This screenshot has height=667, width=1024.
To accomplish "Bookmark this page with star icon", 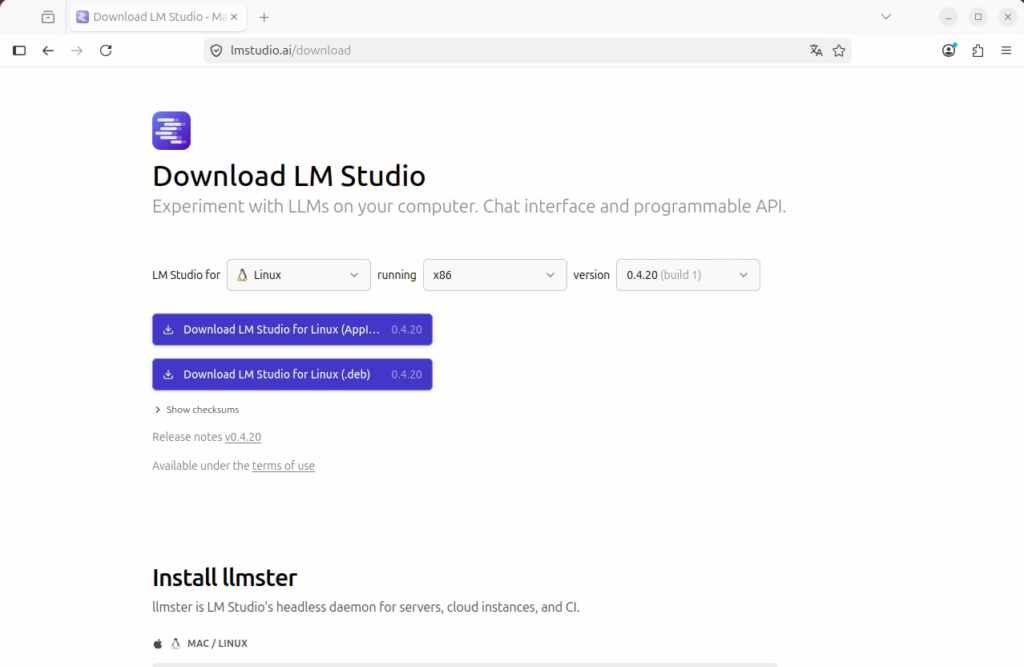I will click(x=839, y=50).
